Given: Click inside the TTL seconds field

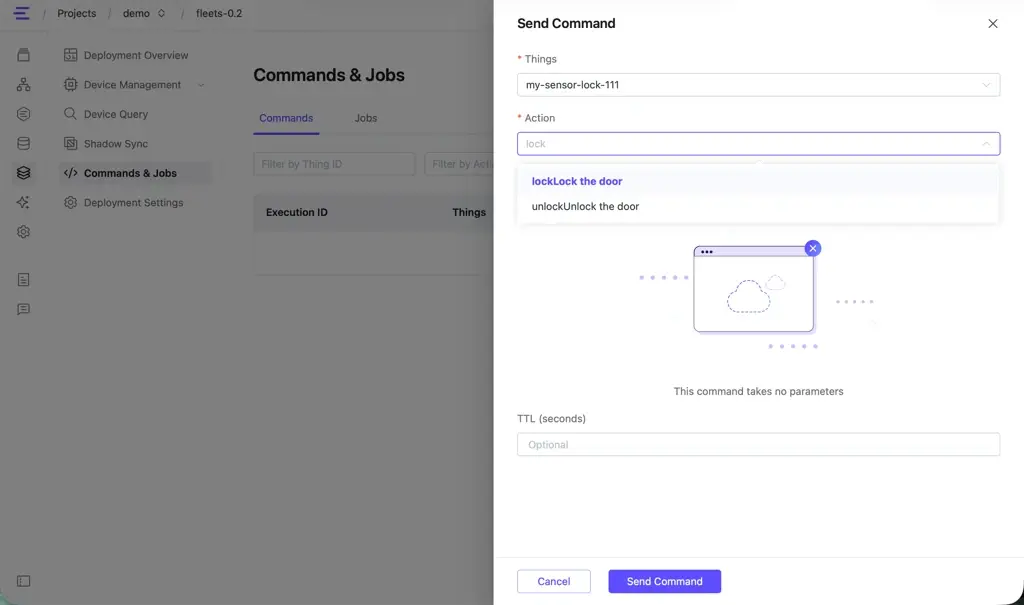Looking at the screenshot, I should pos(758,444).
